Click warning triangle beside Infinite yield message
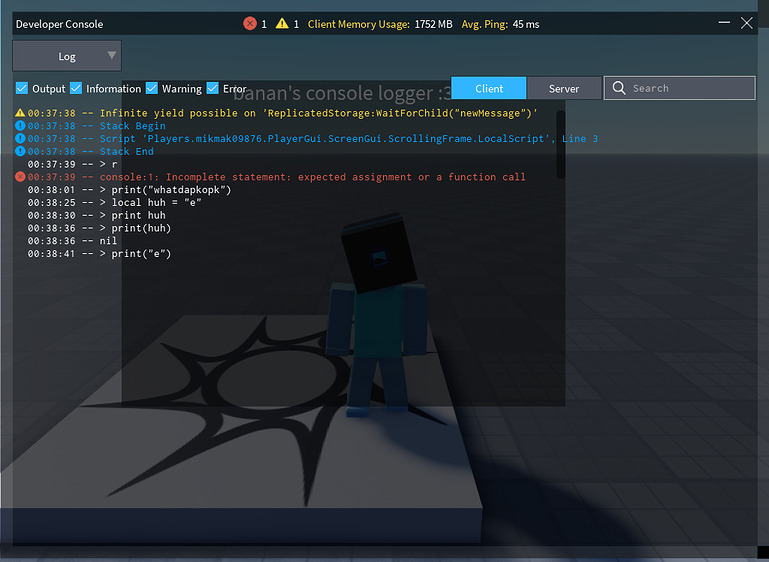 pos(20,113)
